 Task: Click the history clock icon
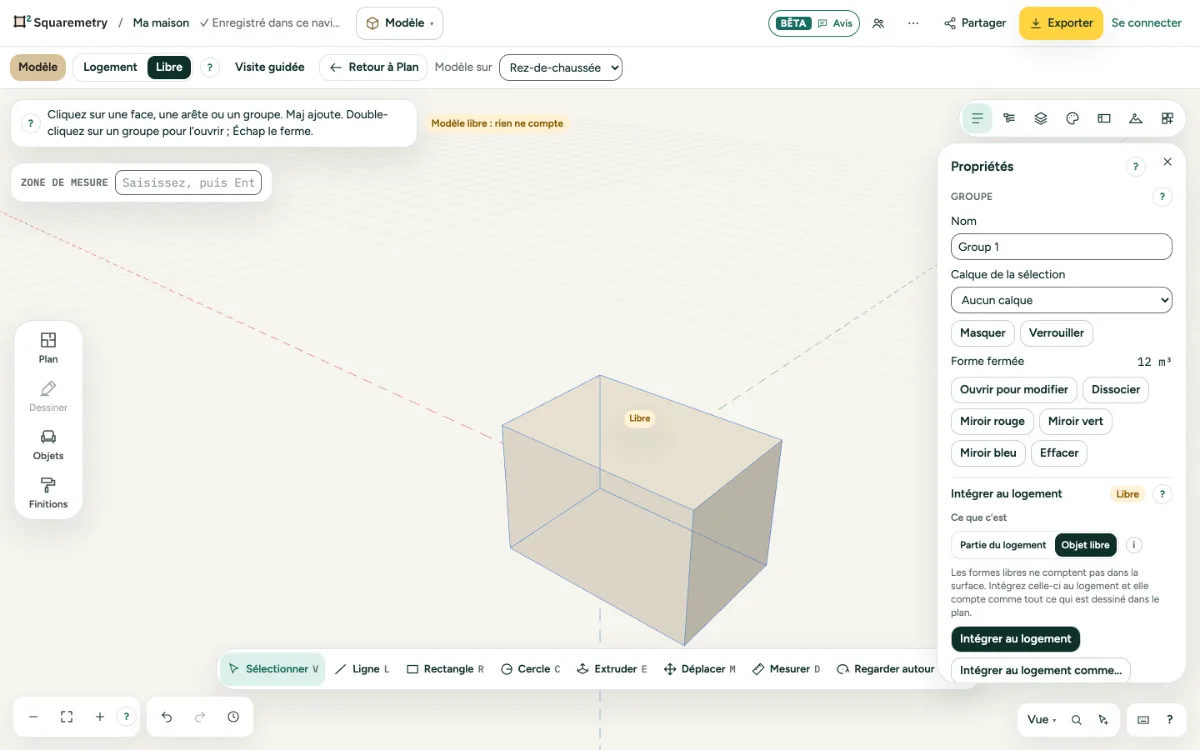click(x=233, y=717)
